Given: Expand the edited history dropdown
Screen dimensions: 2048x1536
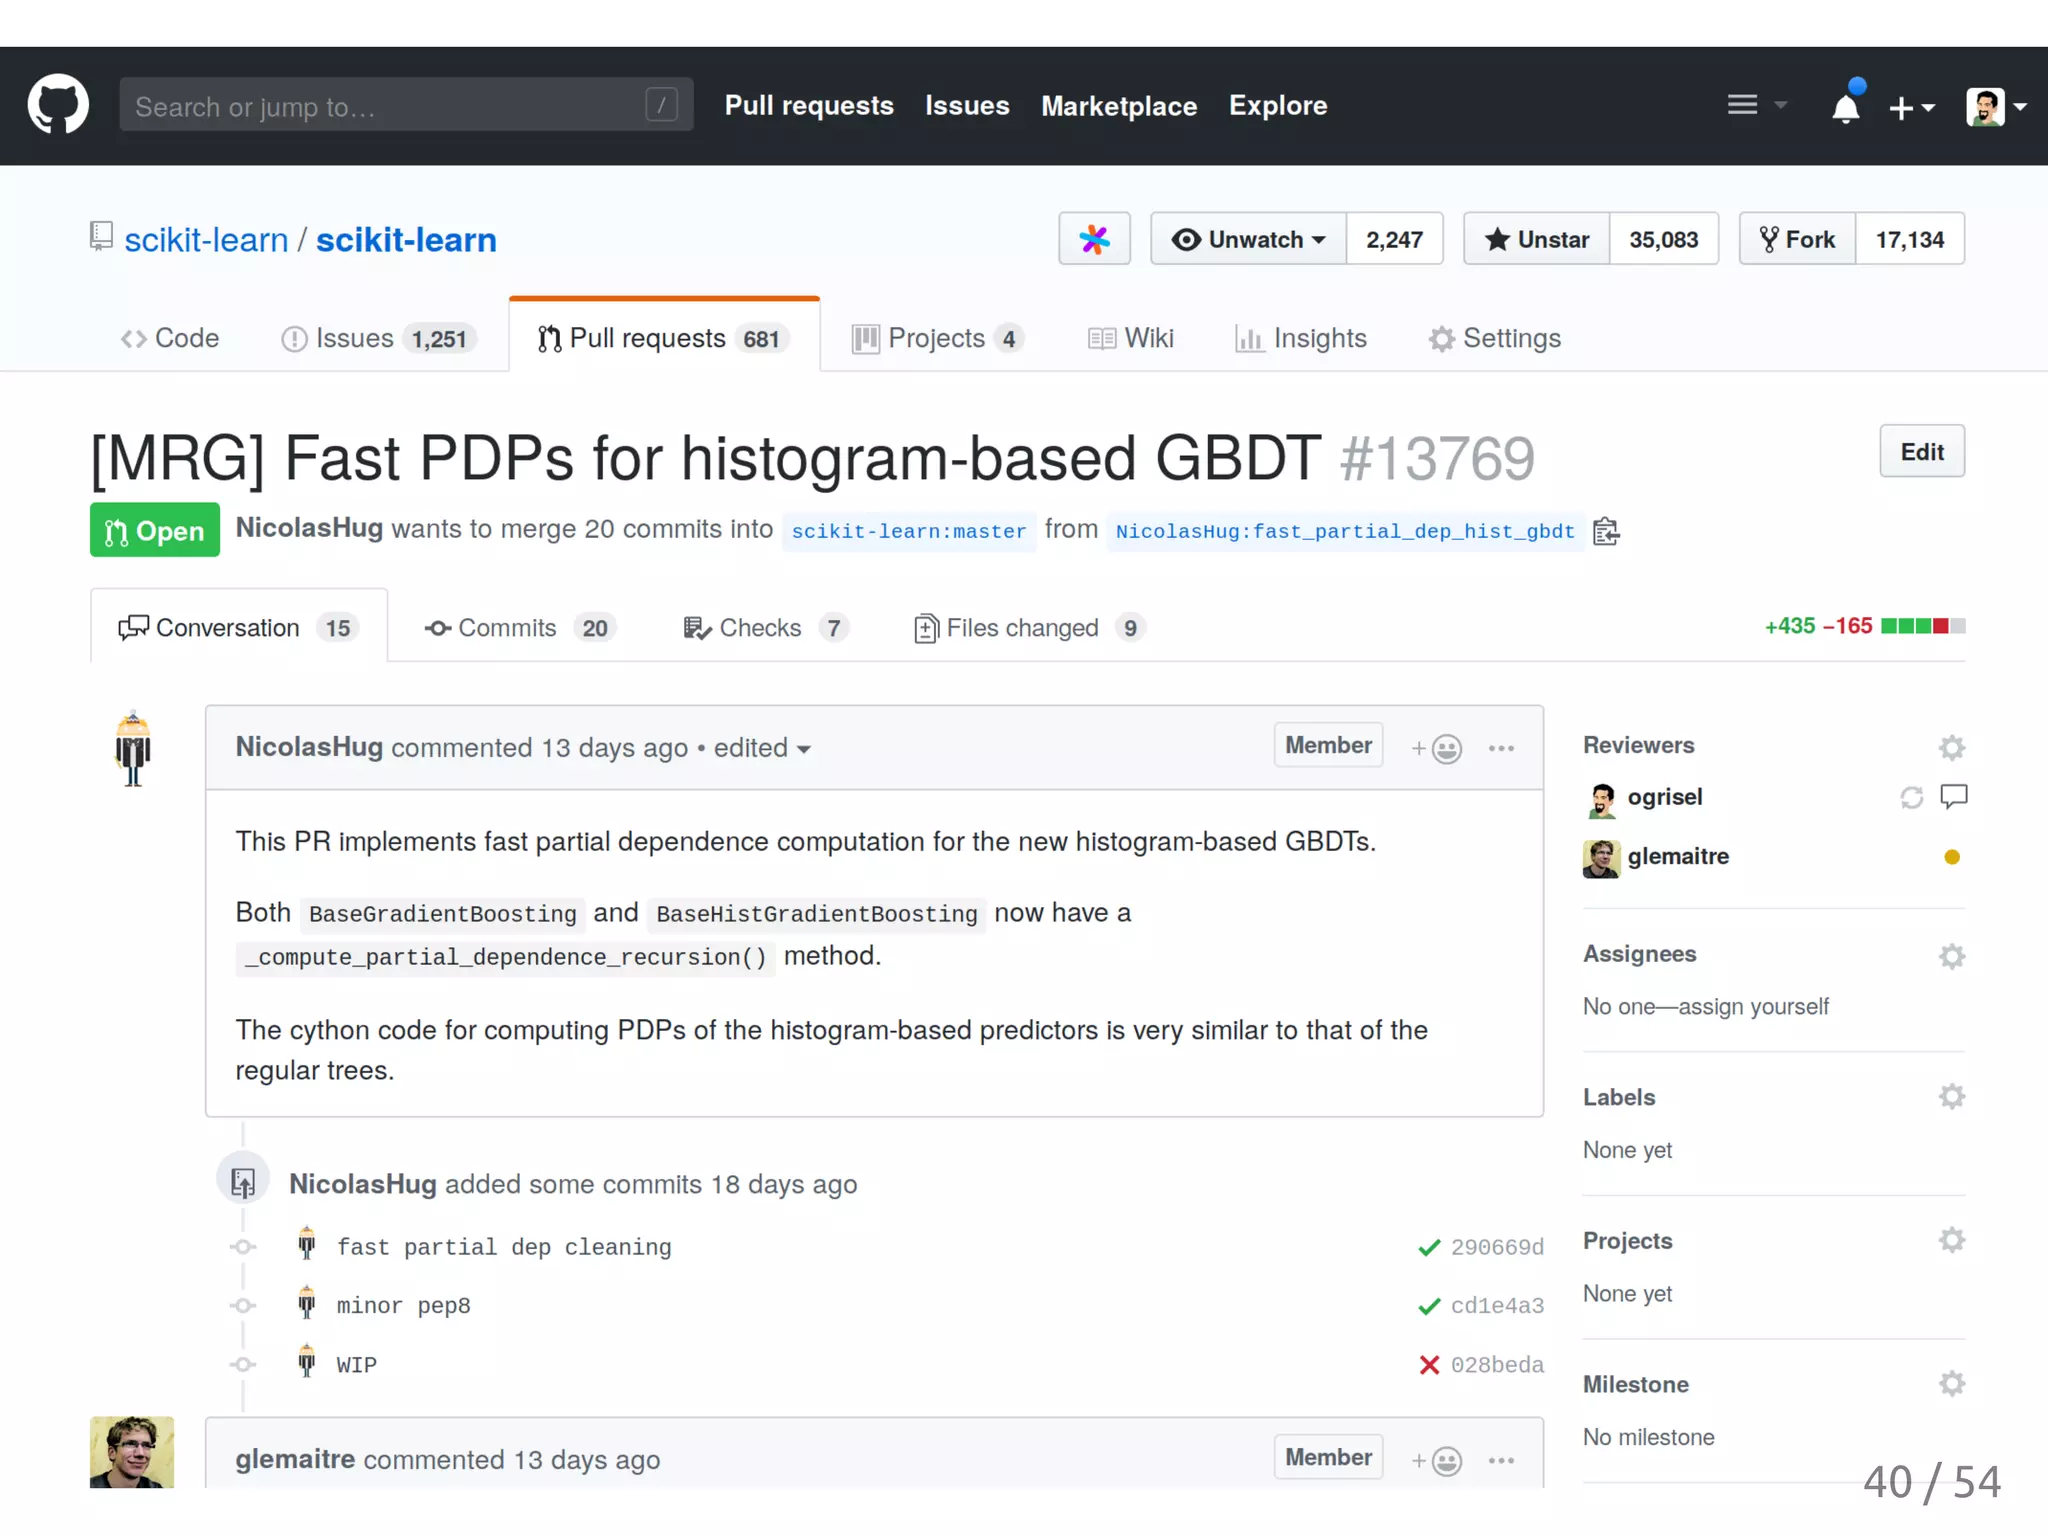Looking at the screenshot, I should click(762, 748).
